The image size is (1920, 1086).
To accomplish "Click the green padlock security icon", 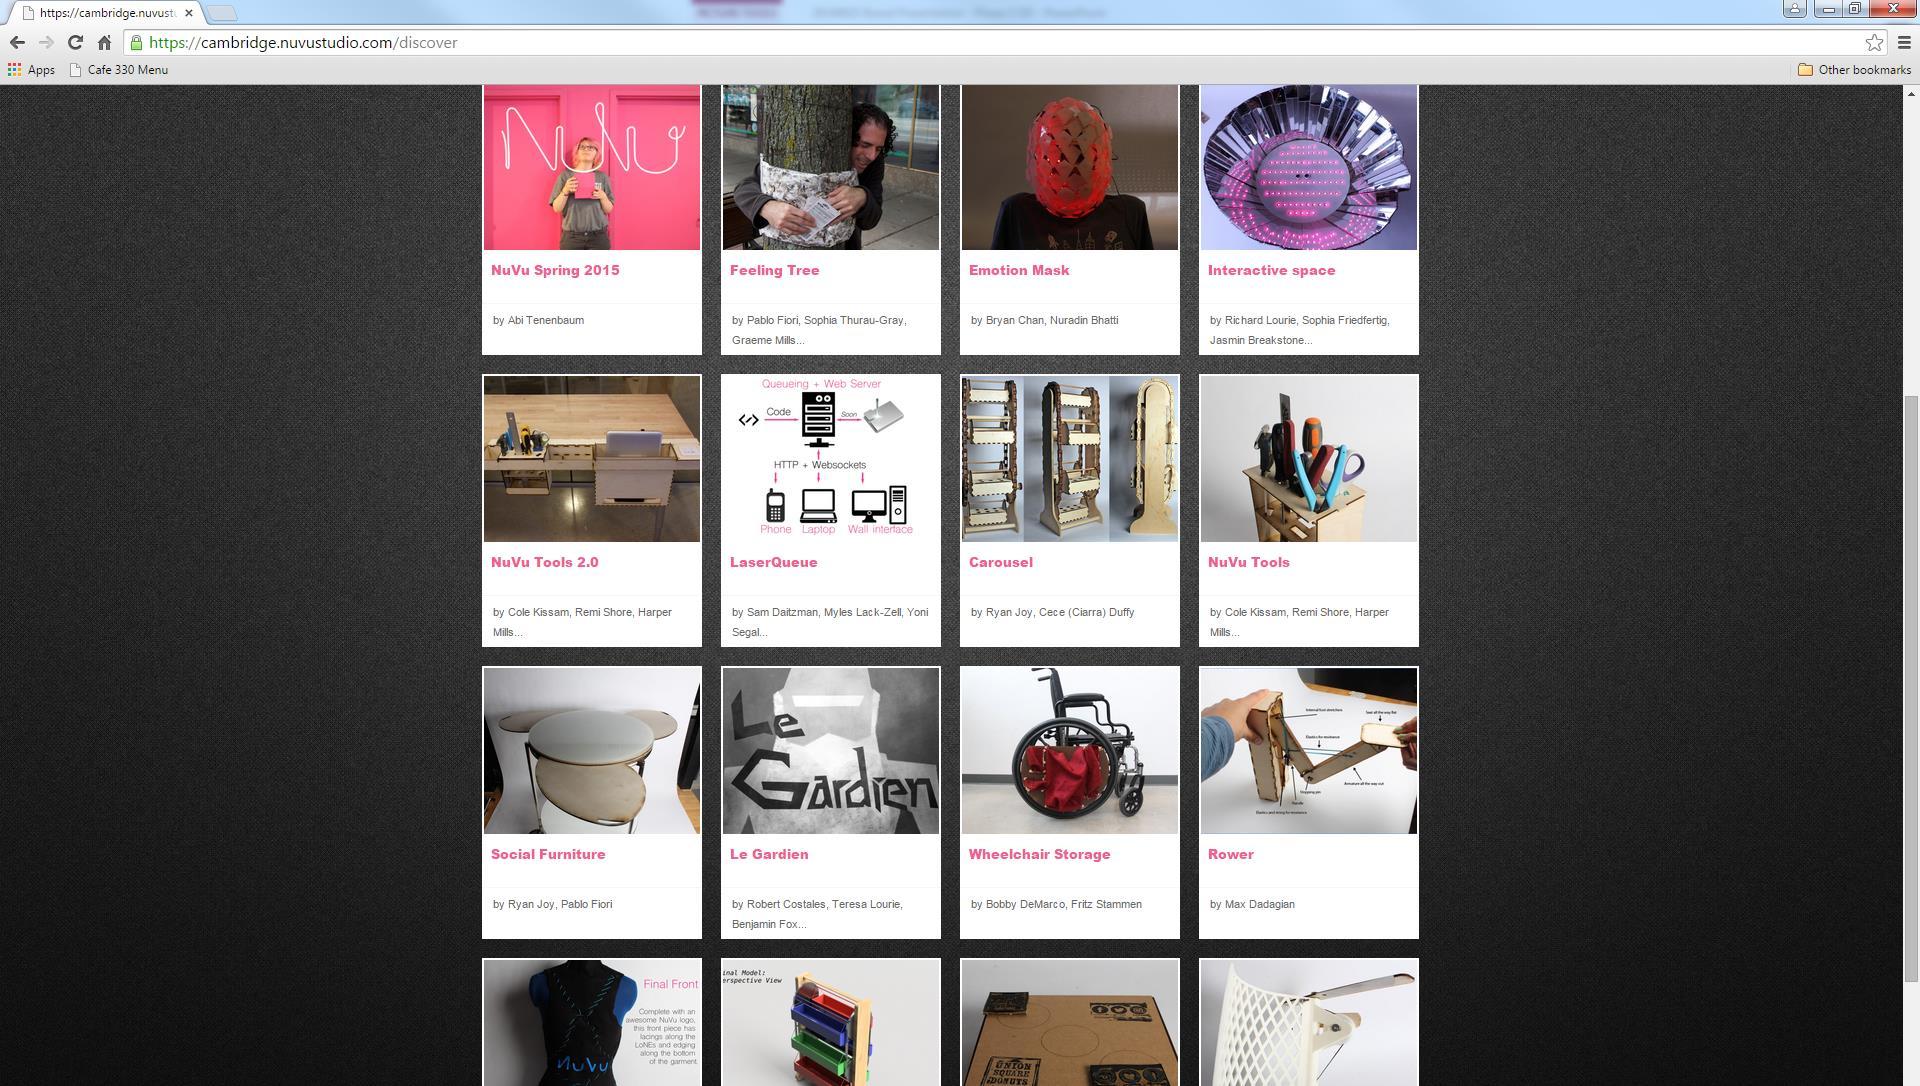I will (137, 43).
